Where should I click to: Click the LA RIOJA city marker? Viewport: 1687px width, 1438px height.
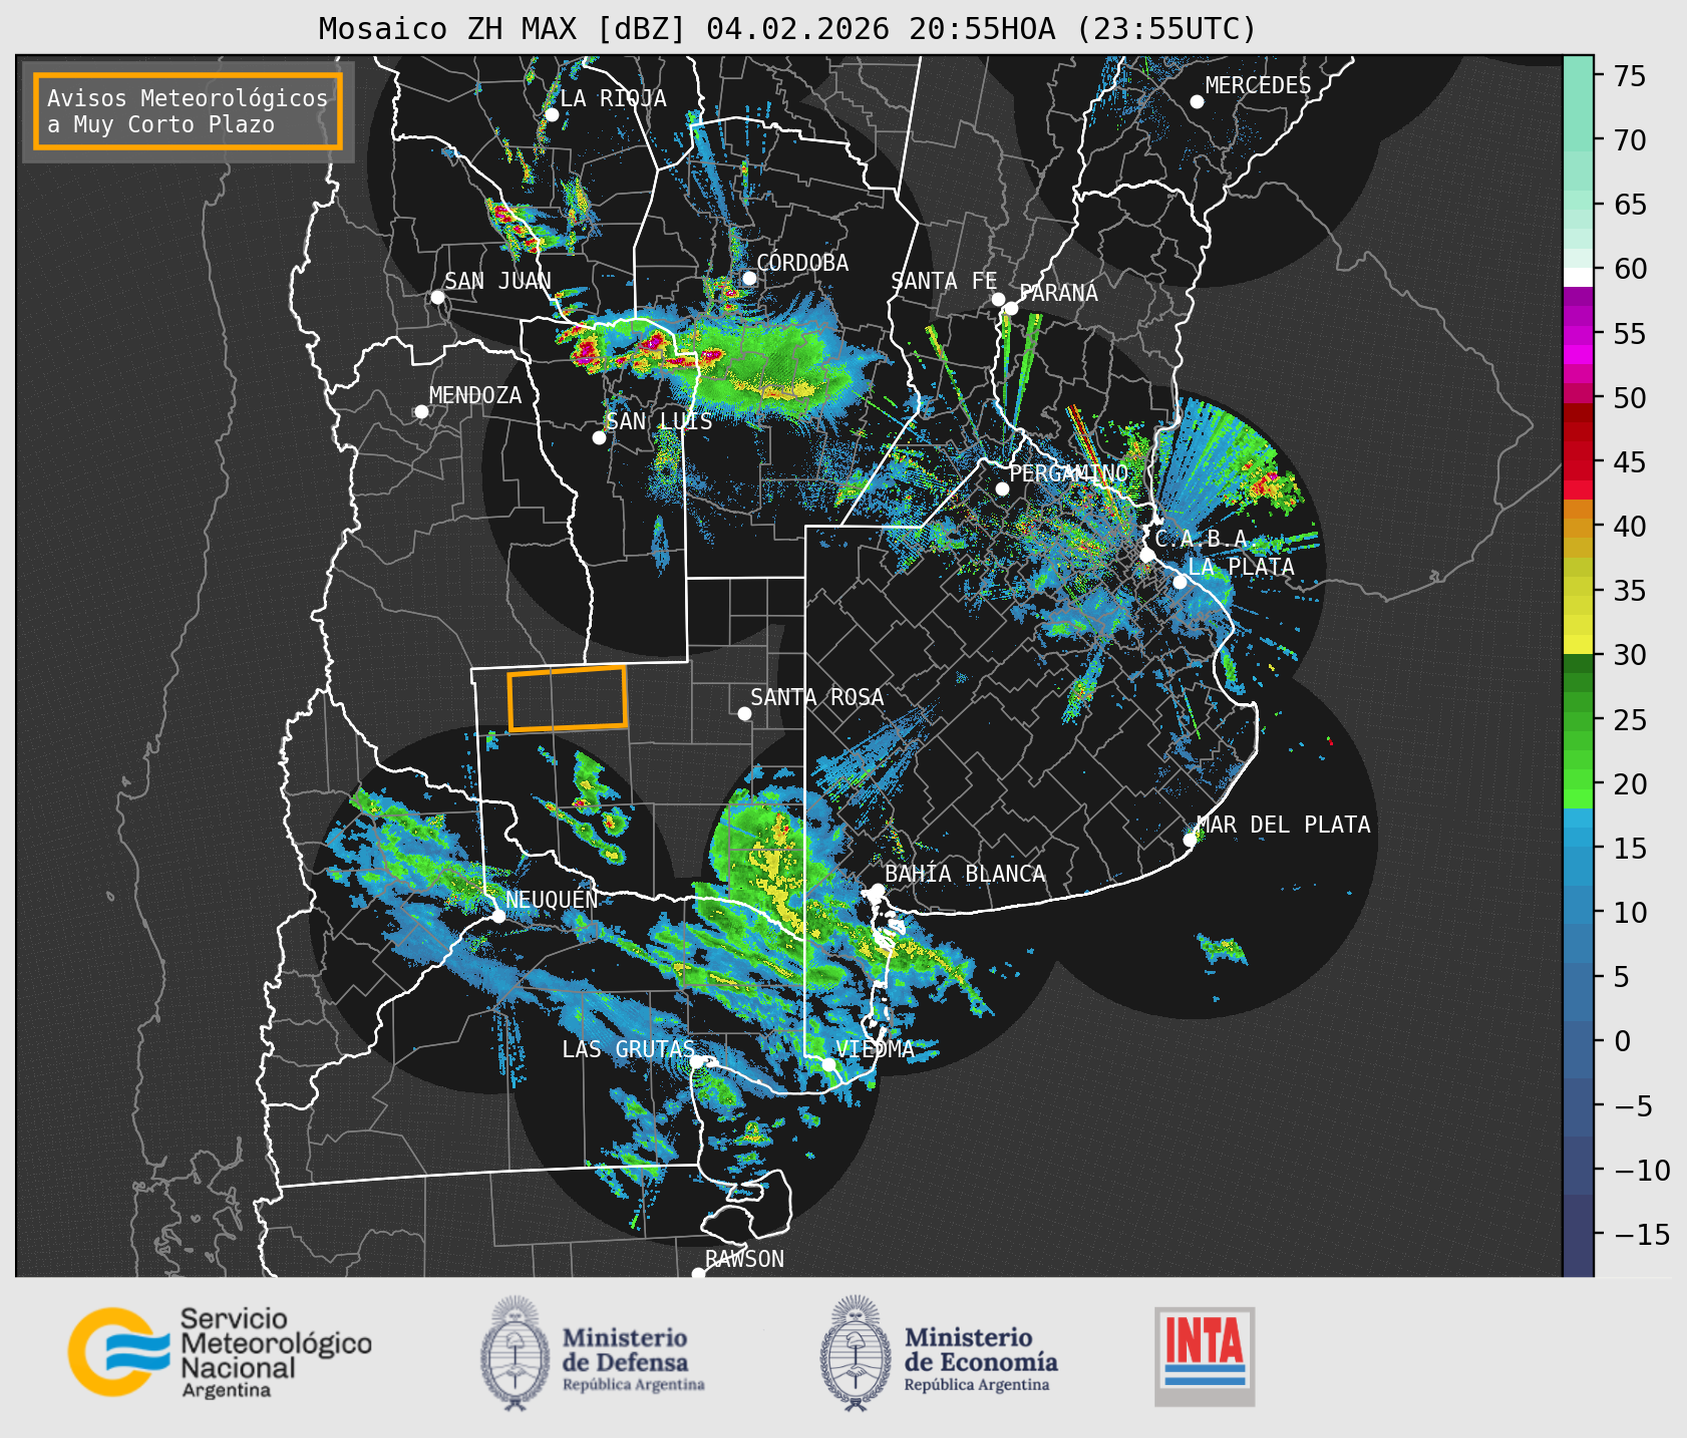click(x=551, y=115)
